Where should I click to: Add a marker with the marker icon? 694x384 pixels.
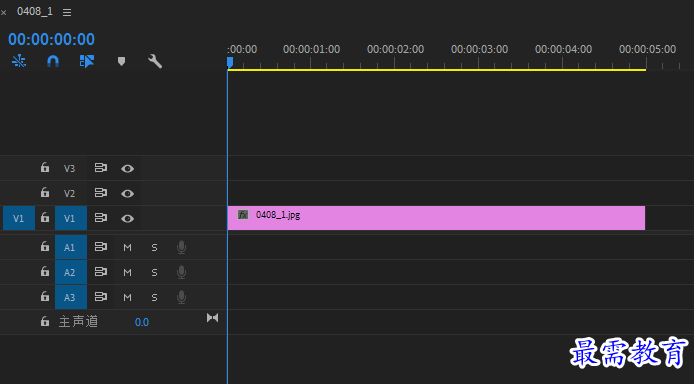[121, 61]
